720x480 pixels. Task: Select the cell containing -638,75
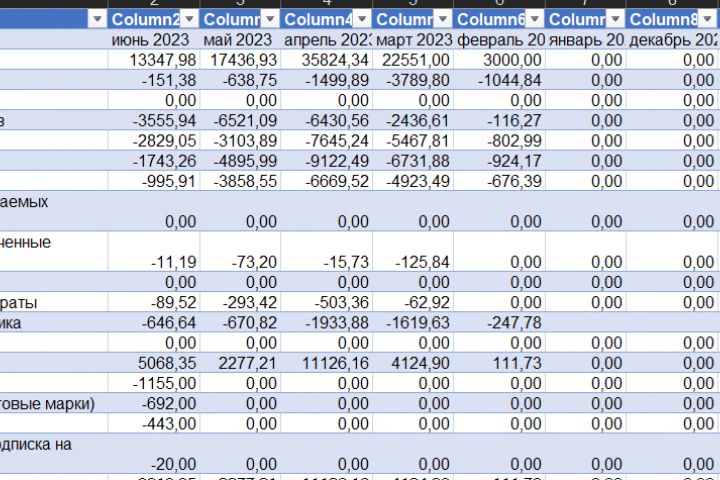pyautogui.click(x=240, y=80)
